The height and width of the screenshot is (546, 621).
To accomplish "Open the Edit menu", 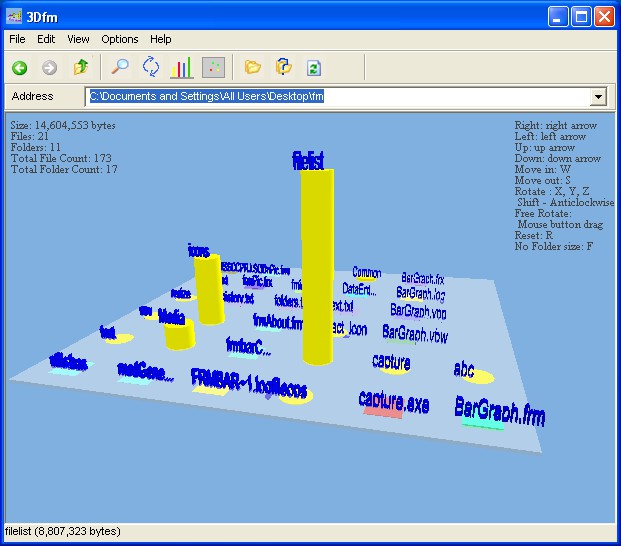I will pyautogui.click(x=46, y=39).
